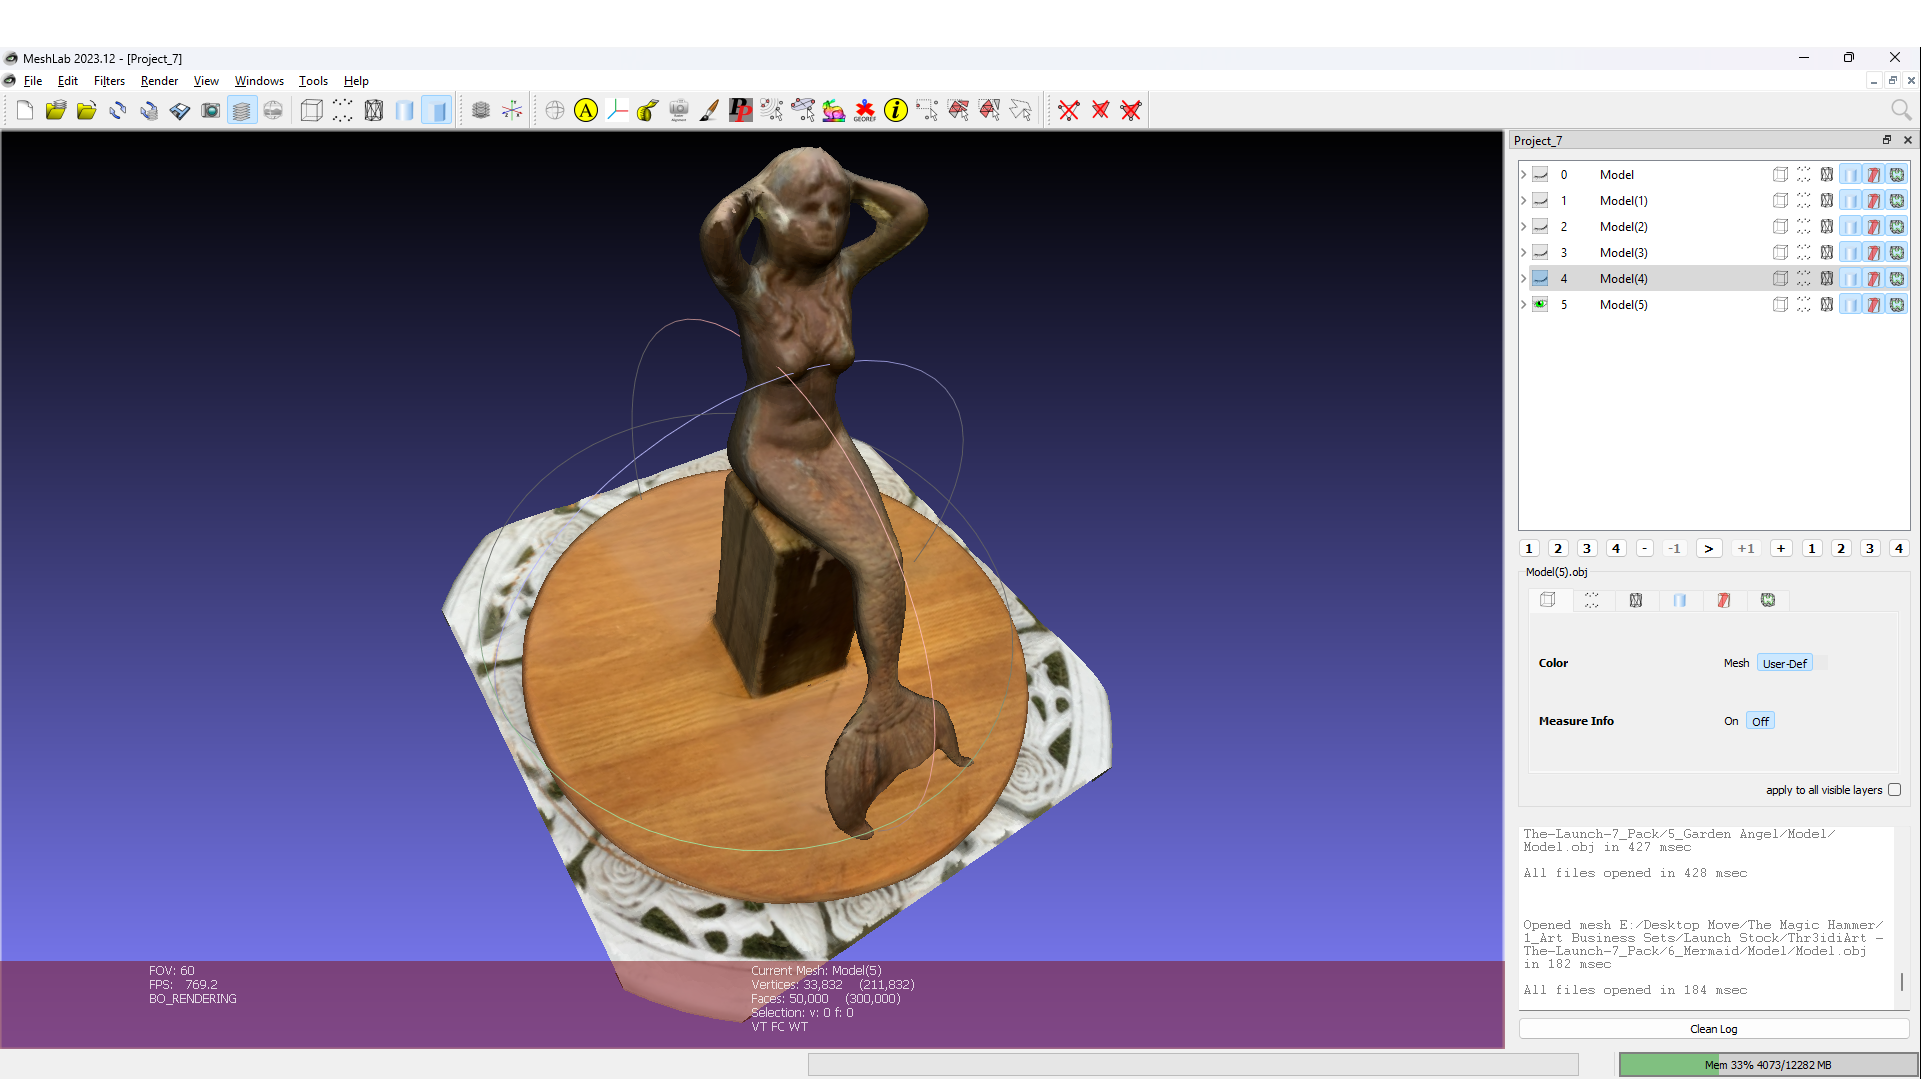Click the User-Def color swatch box
This screenshot has width=1921, height=1079.
[1822, 663]
